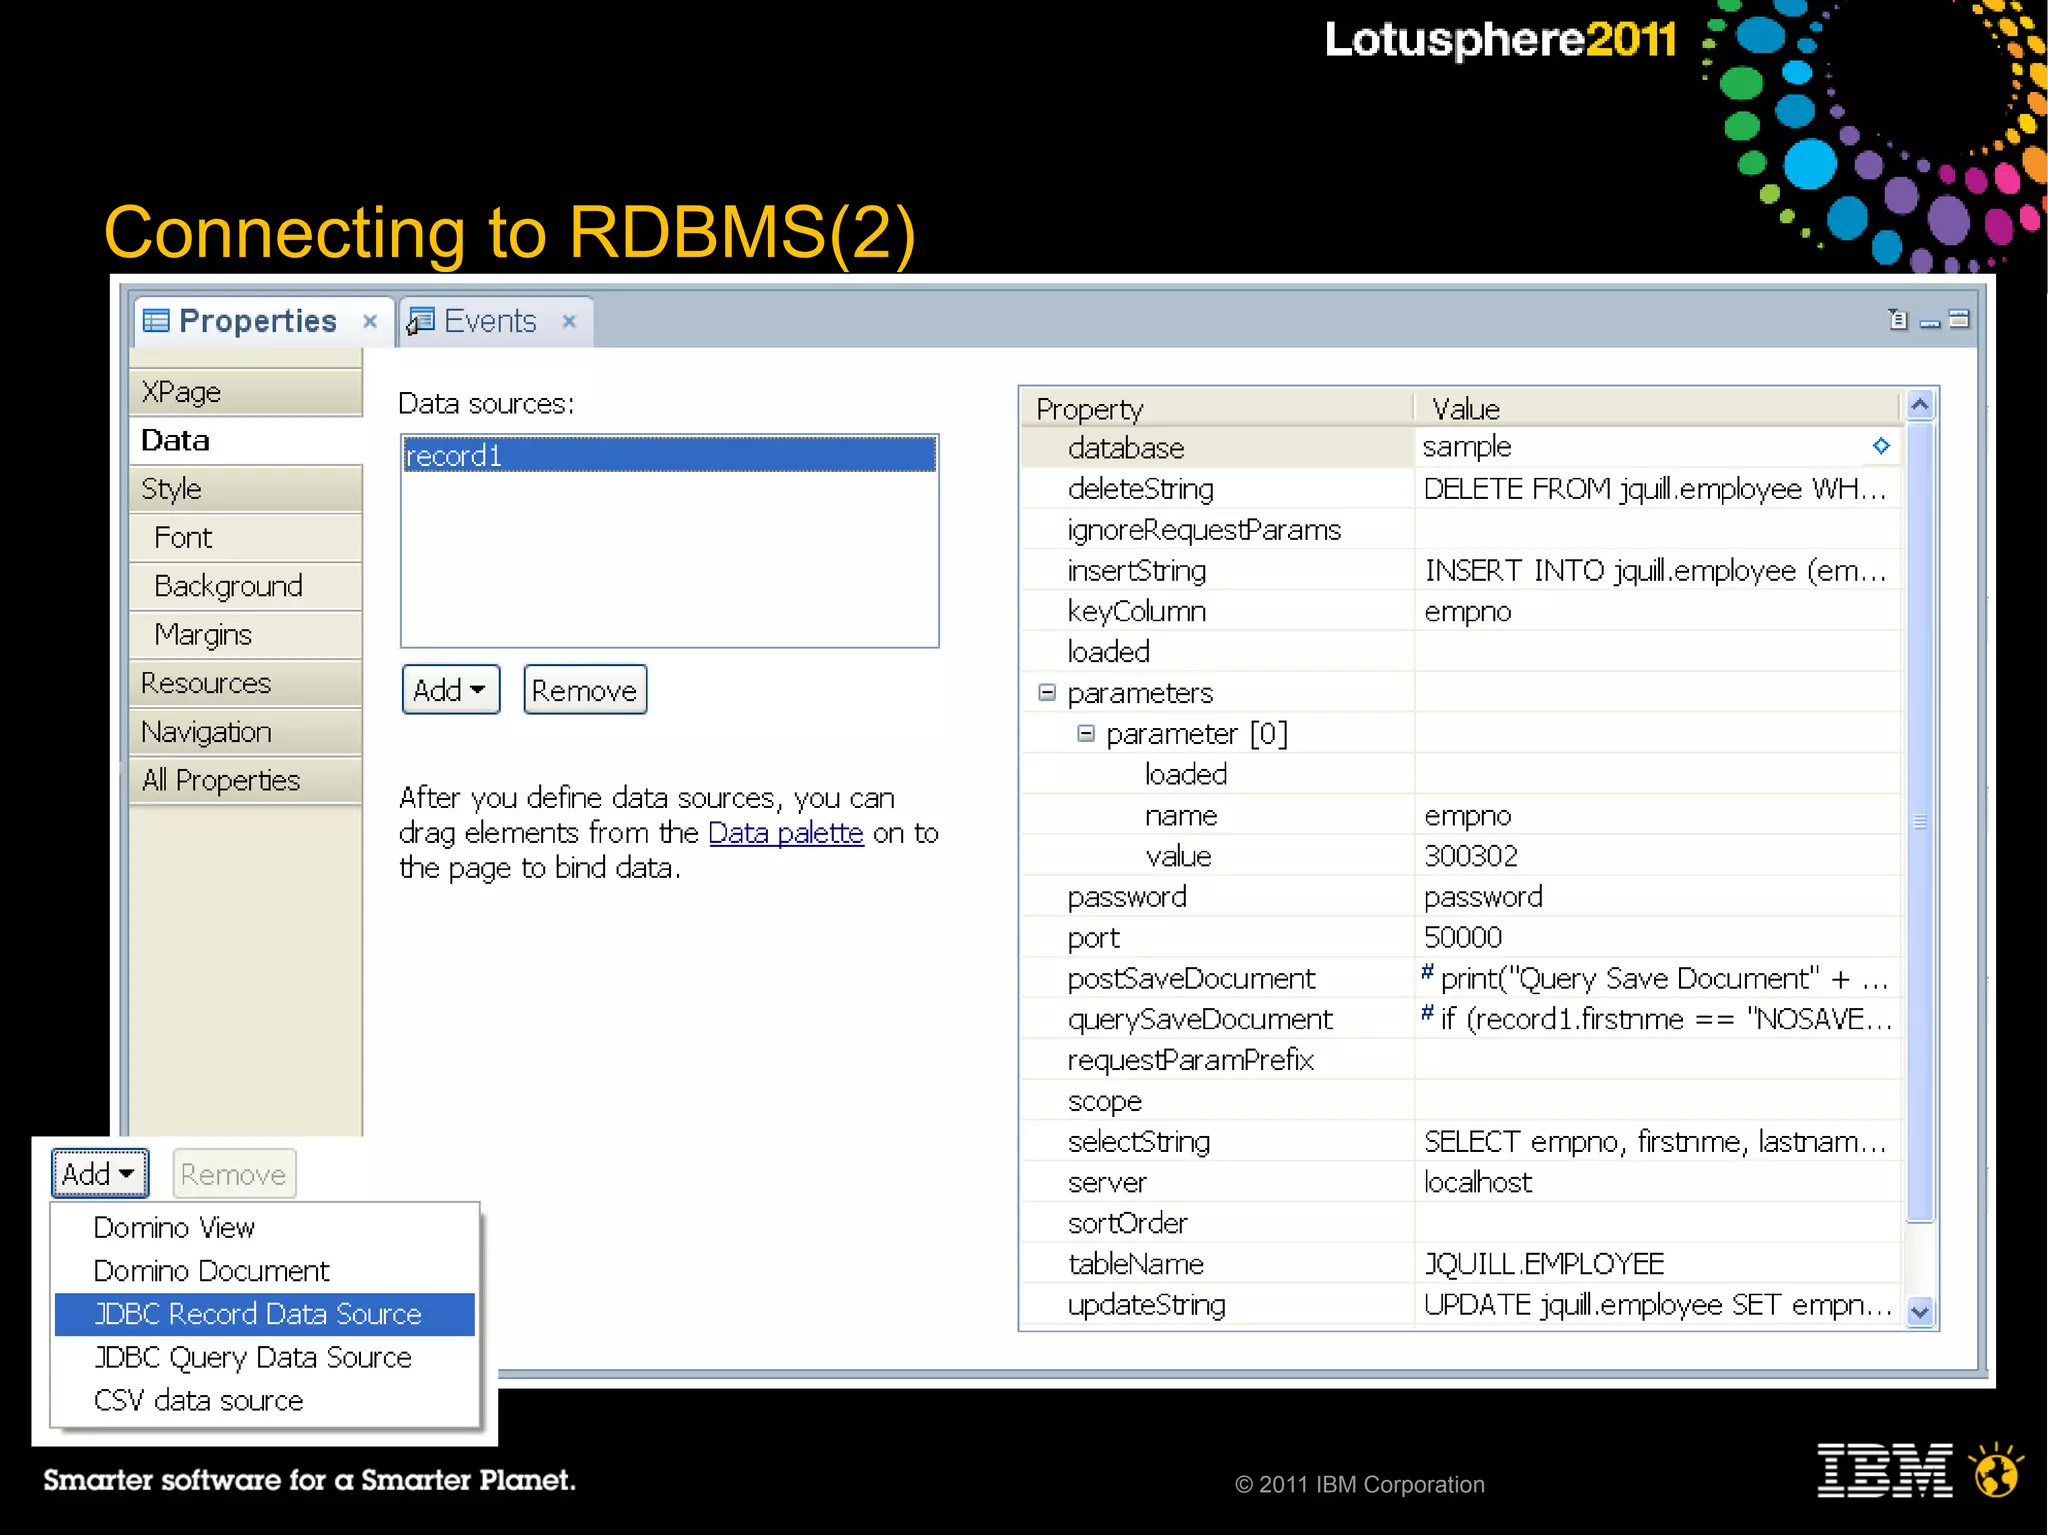Screen dimensions: 2048x1535
Task: Open the Margins section
Action: (x=246, y=635)
